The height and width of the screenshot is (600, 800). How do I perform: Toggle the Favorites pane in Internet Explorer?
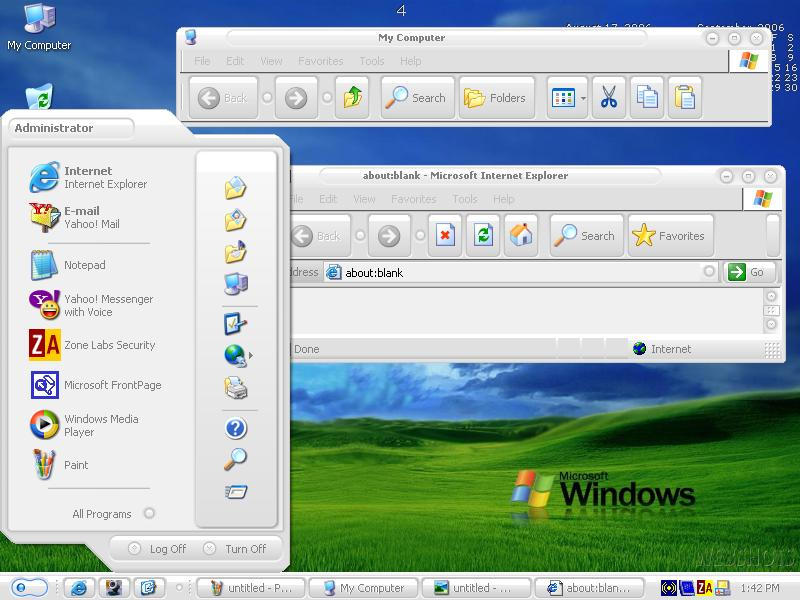pos(670,236)
